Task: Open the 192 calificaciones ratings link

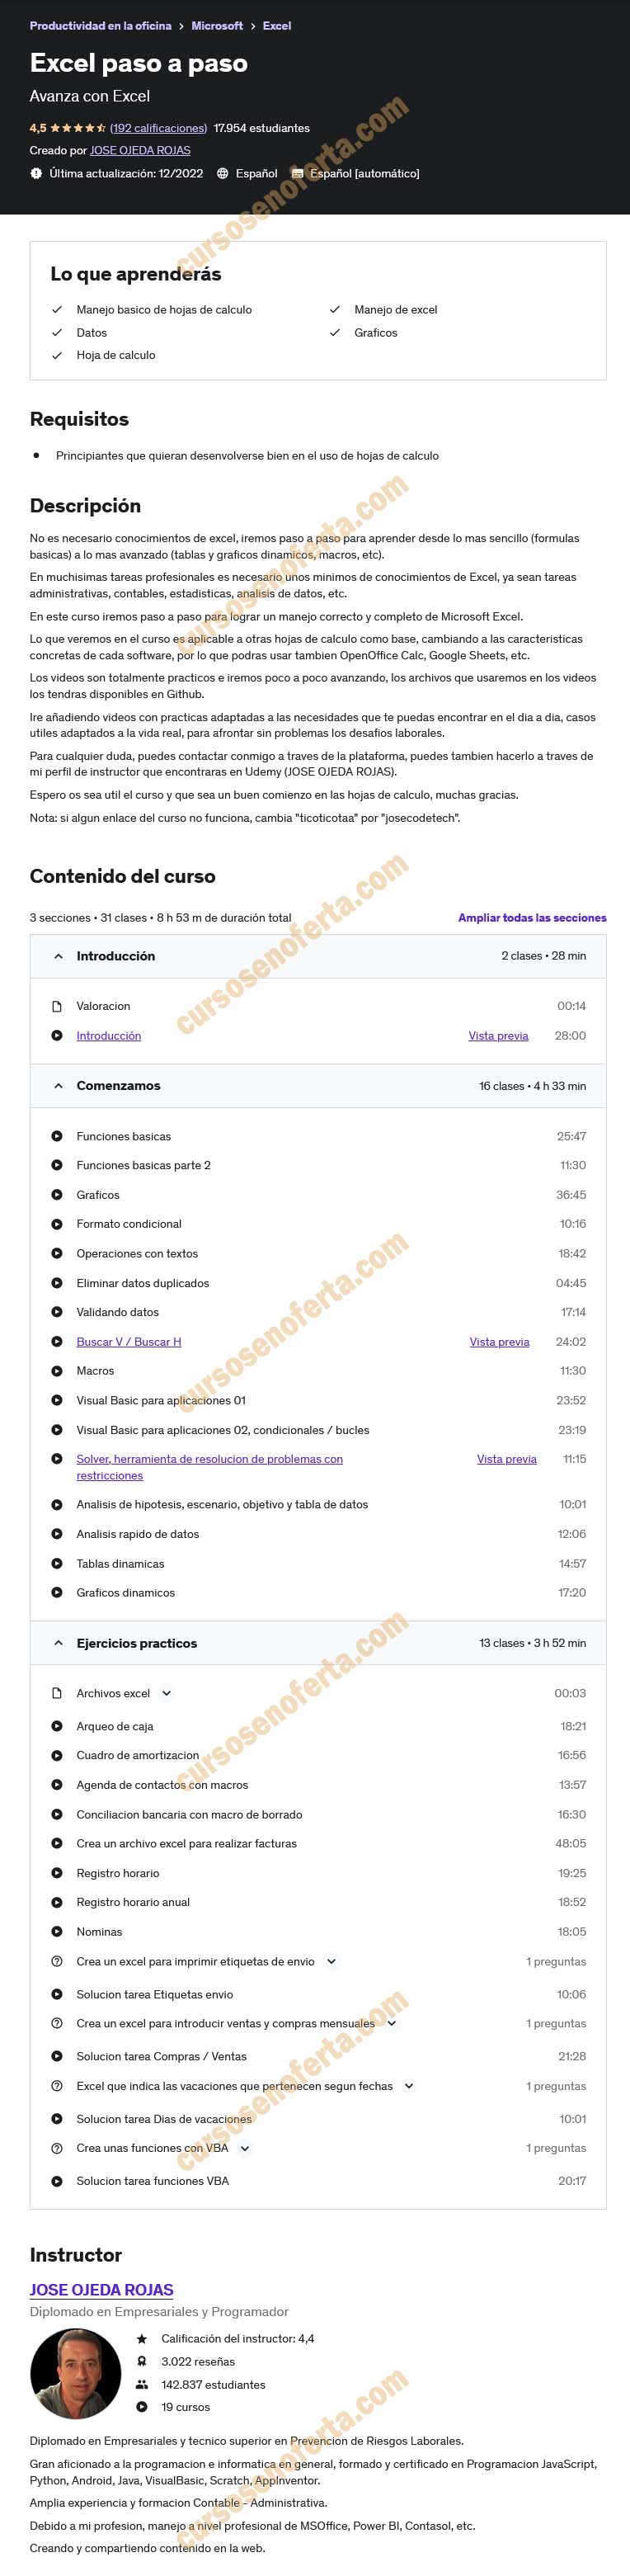Action: pos(158,128)
